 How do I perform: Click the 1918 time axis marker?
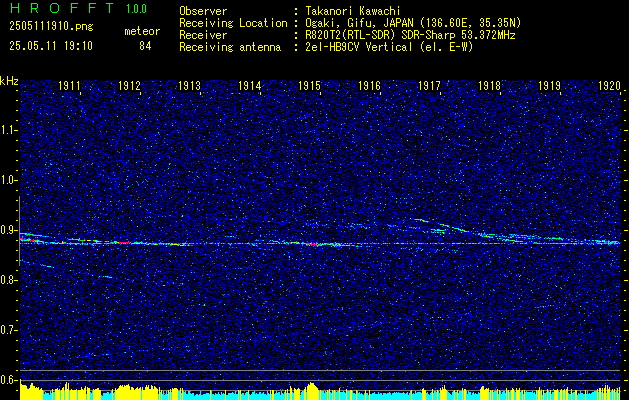489,85
